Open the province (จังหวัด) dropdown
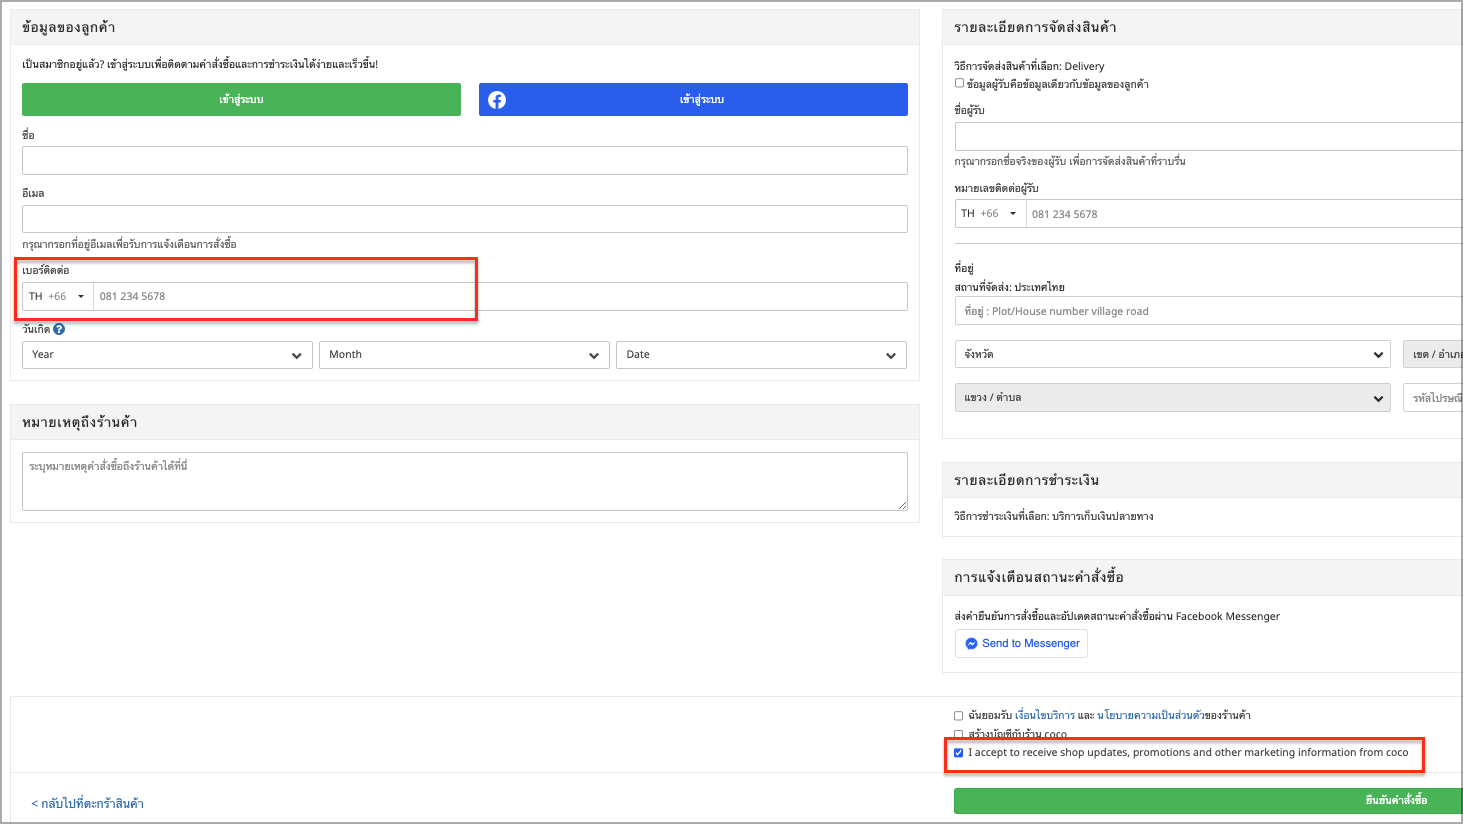The height and width of the screenshot is (824, 1463). pyautogui.click(x=1172, y=355)
